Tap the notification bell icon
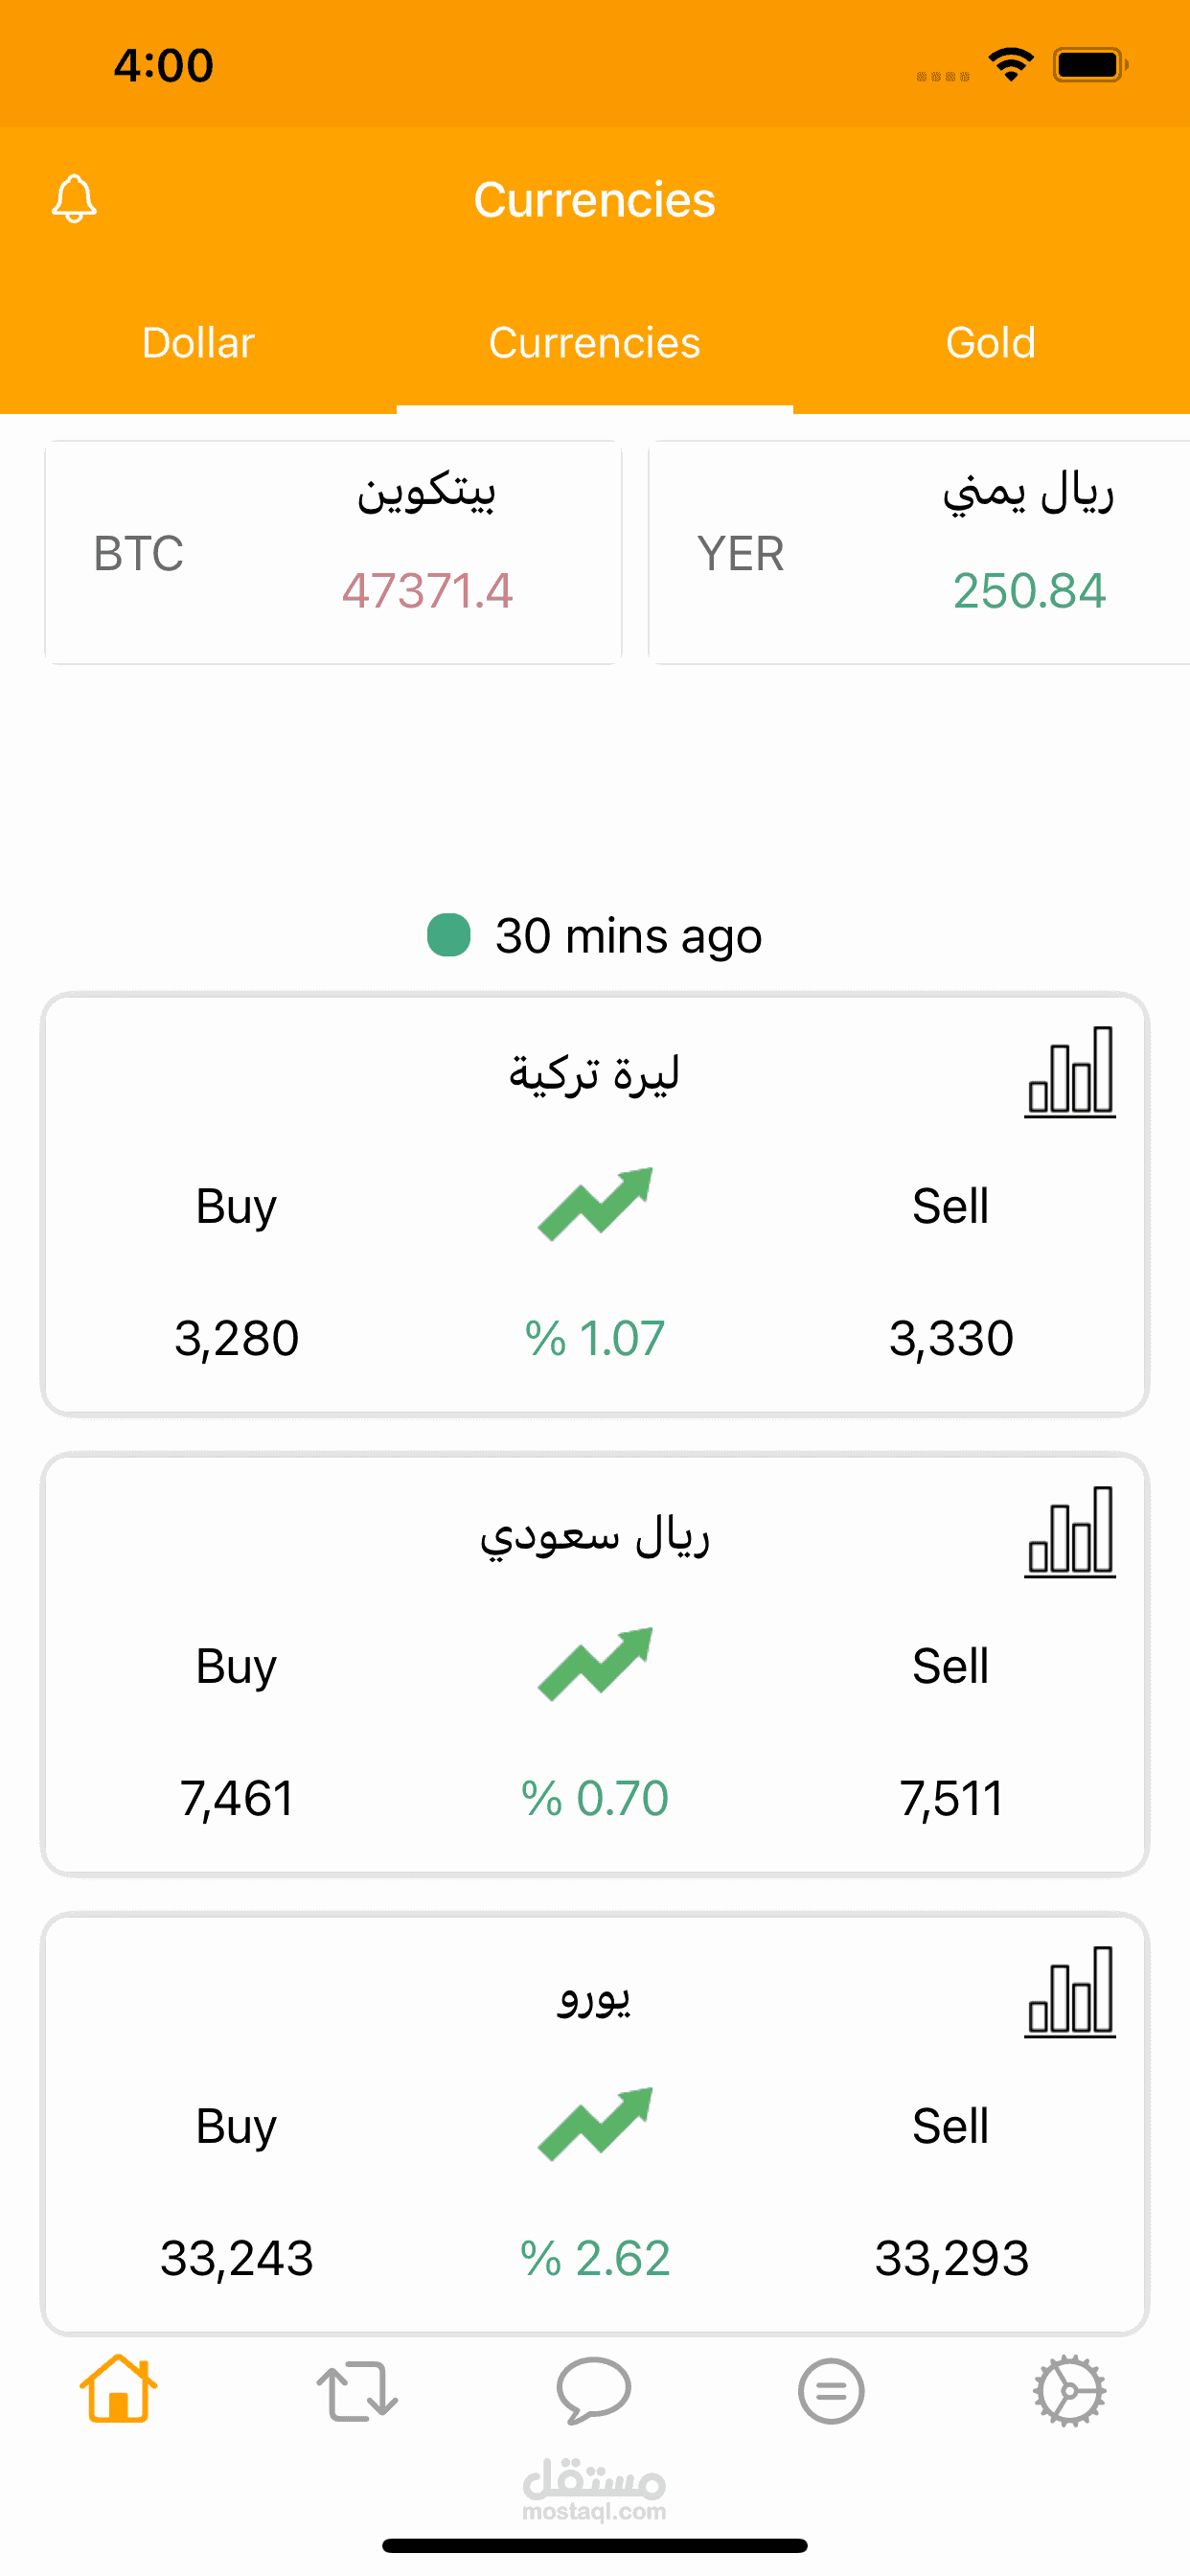 point(74,199)
